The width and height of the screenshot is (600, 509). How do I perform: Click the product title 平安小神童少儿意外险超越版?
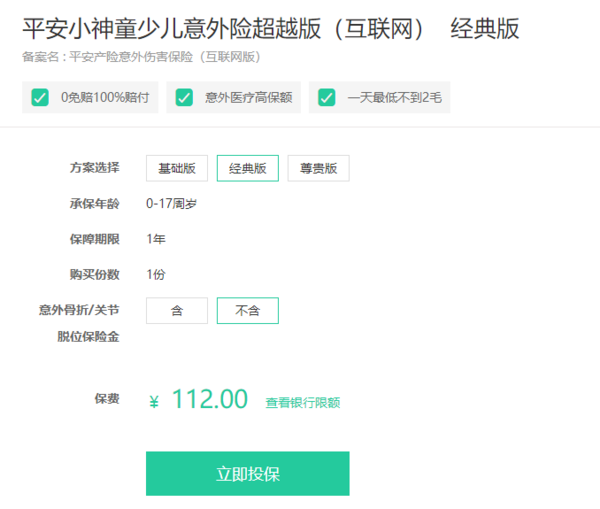pyautogui.click(x=172, y=29)
